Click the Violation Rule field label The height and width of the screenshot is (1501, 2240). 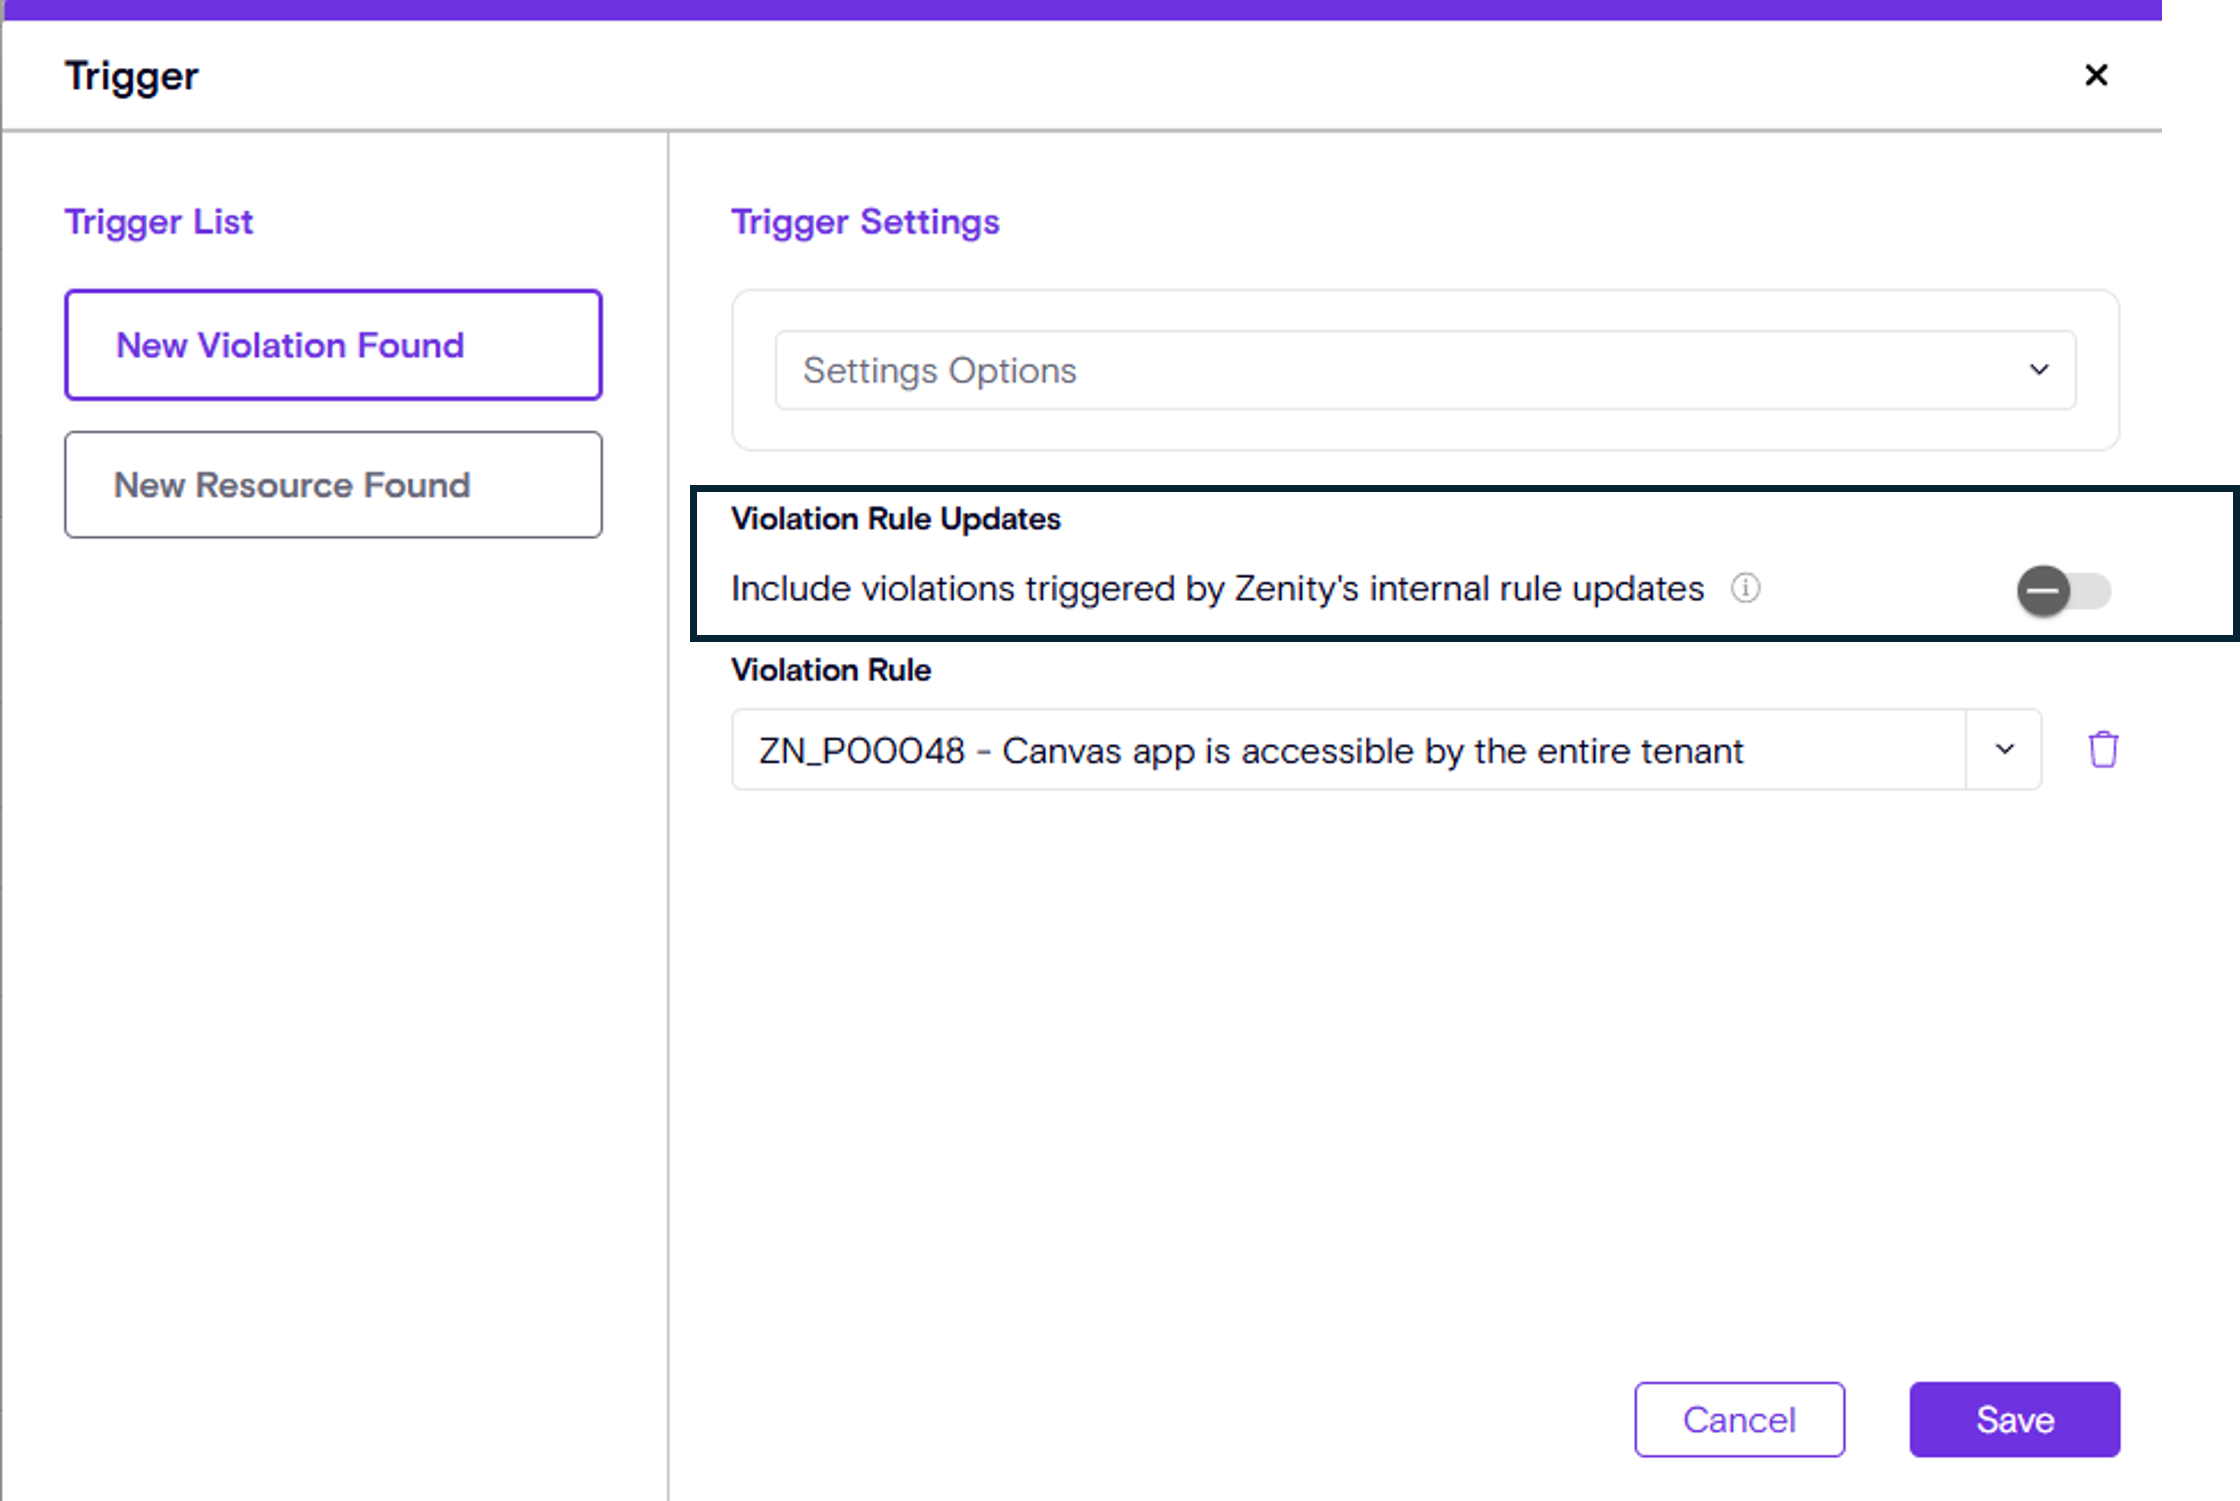click(x=830, y=670)
